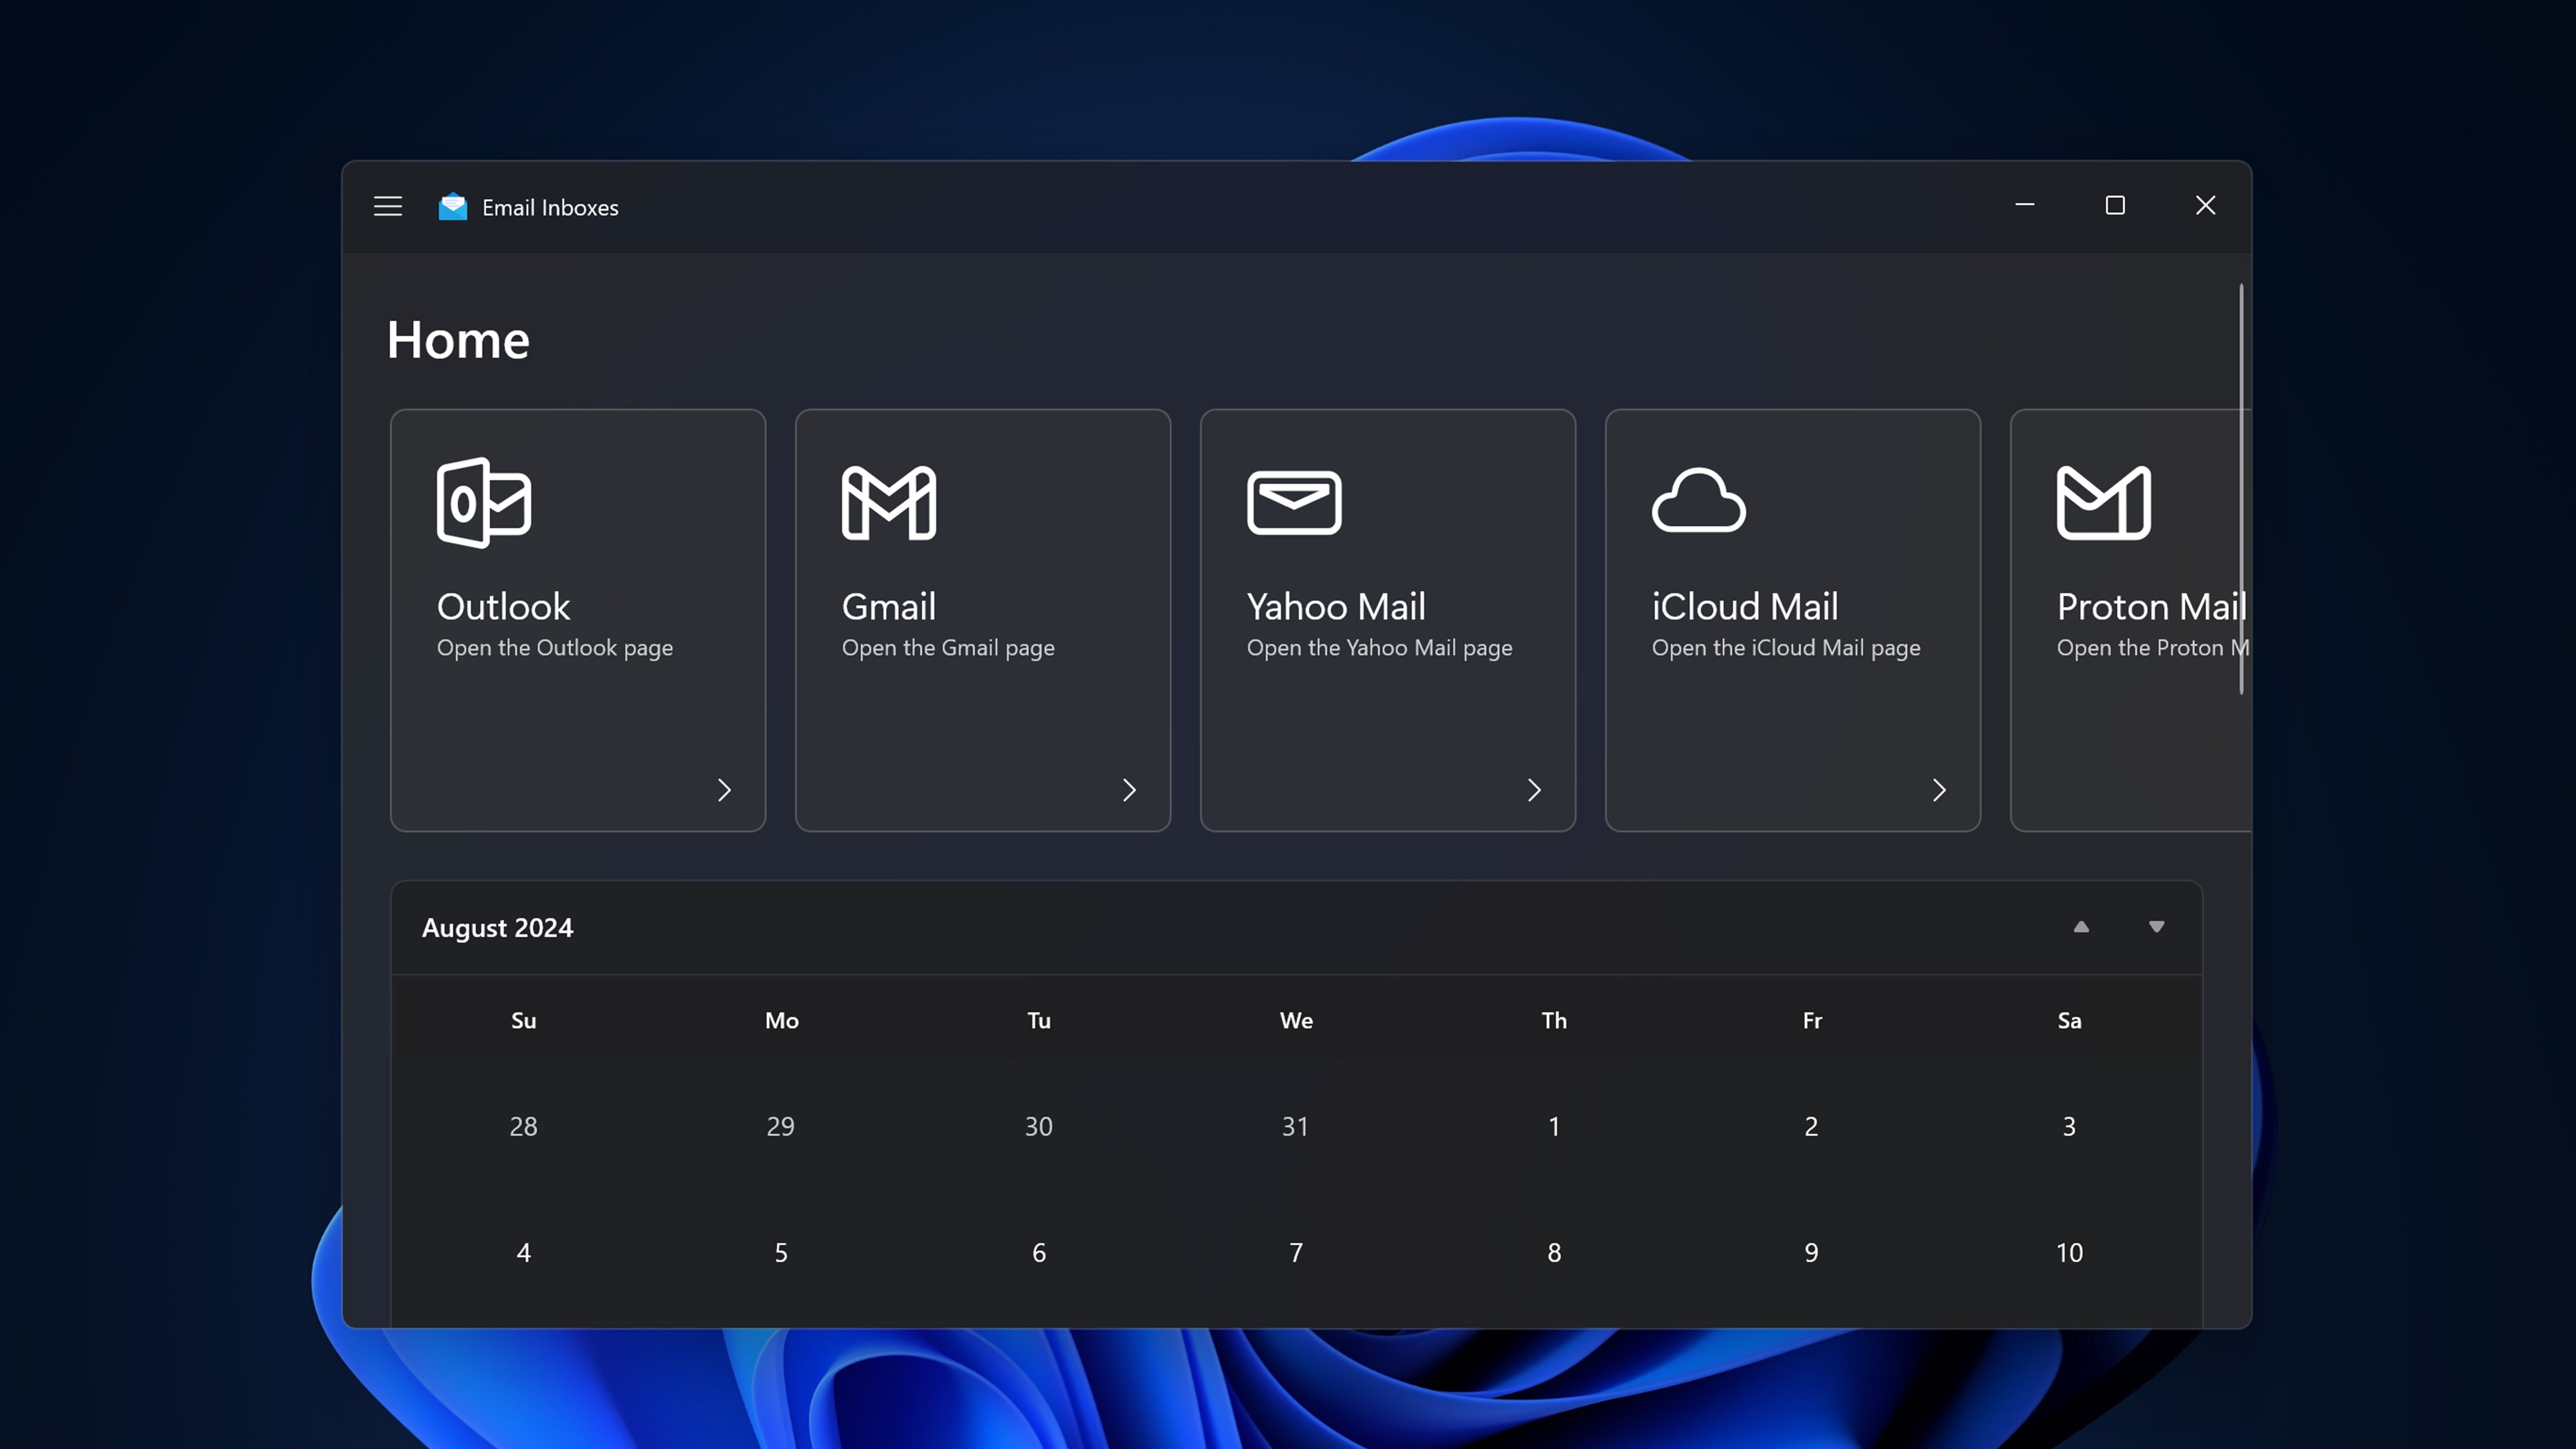Click the Proton Mail envelope icon
Viewport: 2576px width, 1449px height.
tap(2103, 502)
